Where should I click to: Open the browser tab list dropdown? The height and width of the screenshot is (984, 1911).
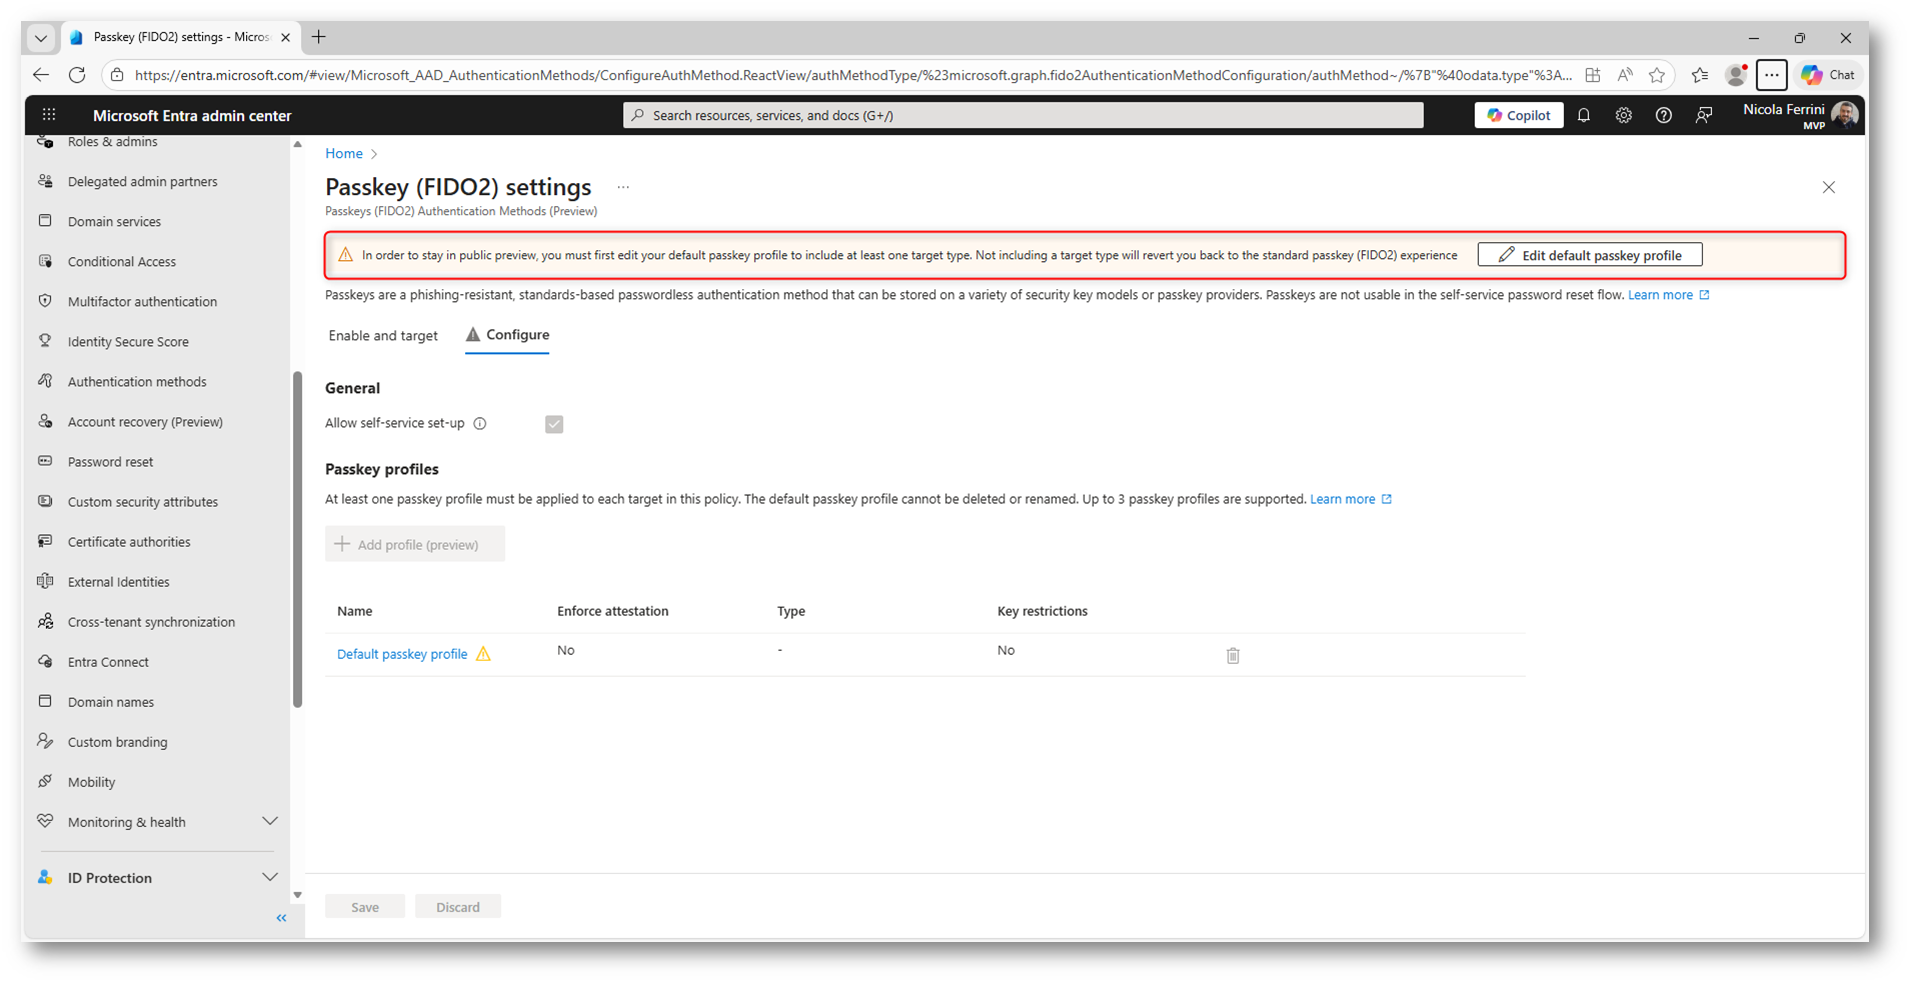(x=41, y=38)
